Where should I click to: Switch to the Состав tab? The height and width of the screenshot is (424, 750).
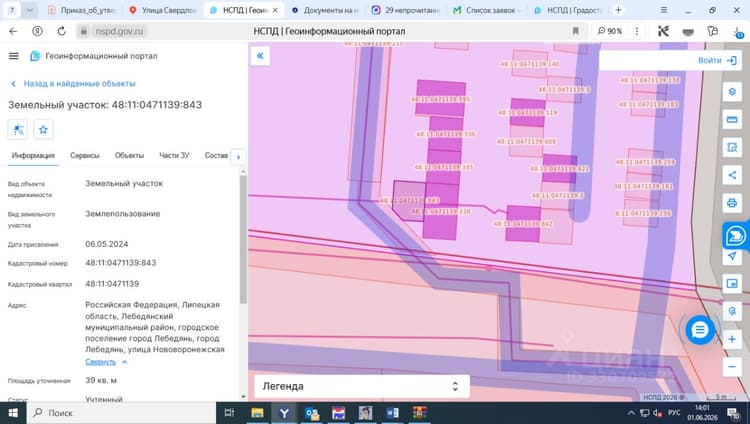216,156
